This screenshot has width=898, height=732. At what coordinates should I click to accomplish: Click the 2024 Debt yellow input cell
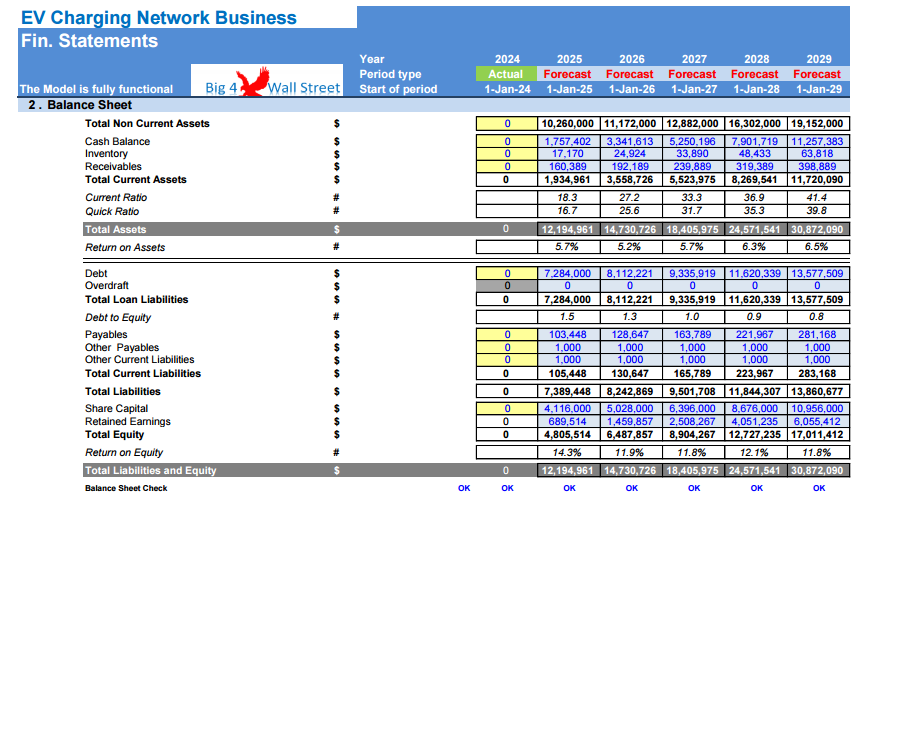point(507,274)
